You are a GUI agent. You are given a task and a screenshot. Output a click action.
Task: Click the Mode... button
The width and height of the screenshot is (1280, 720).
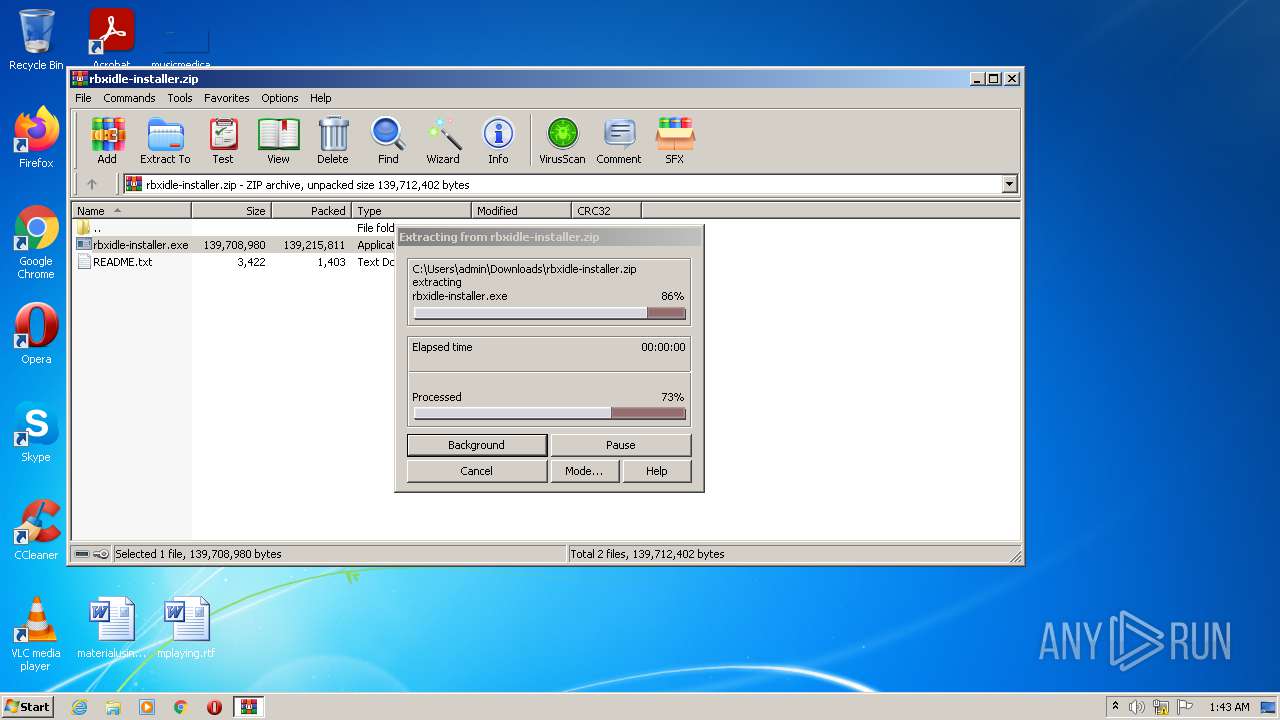[x=584, y=471]
